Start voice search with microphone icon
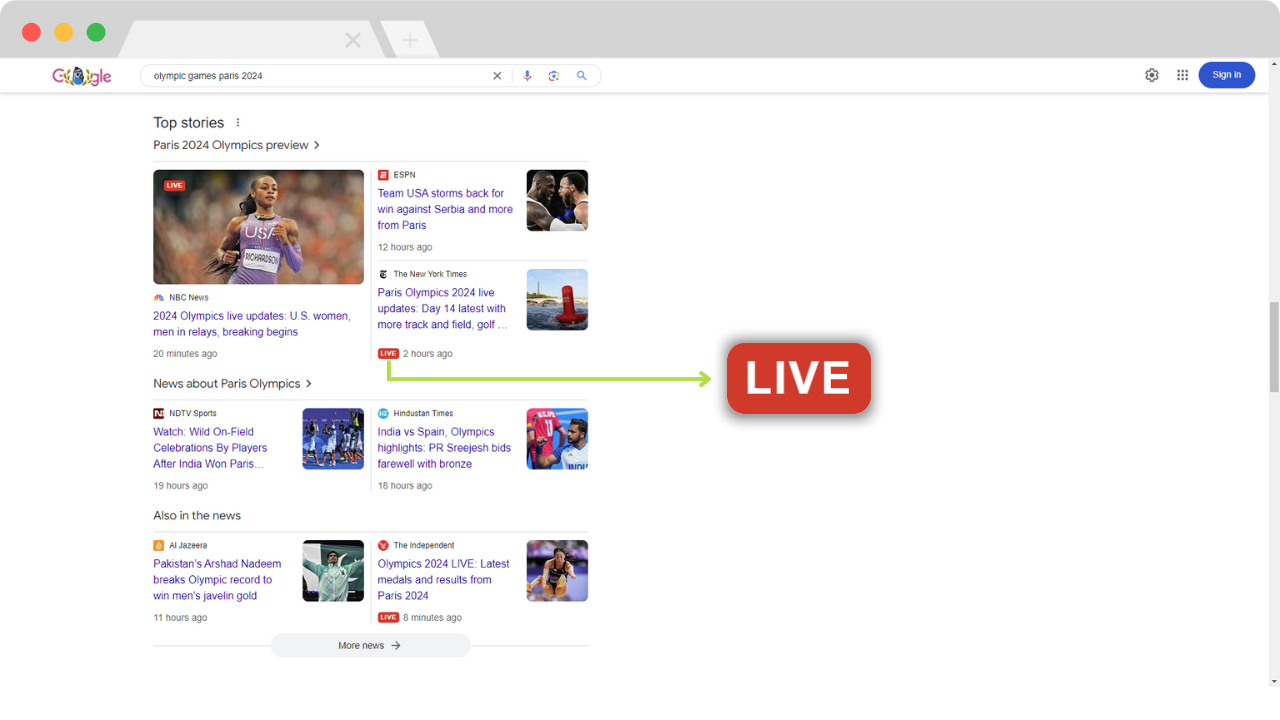Image resolution: width=1280 pixels, height=720 pixels. pos(527,76)
